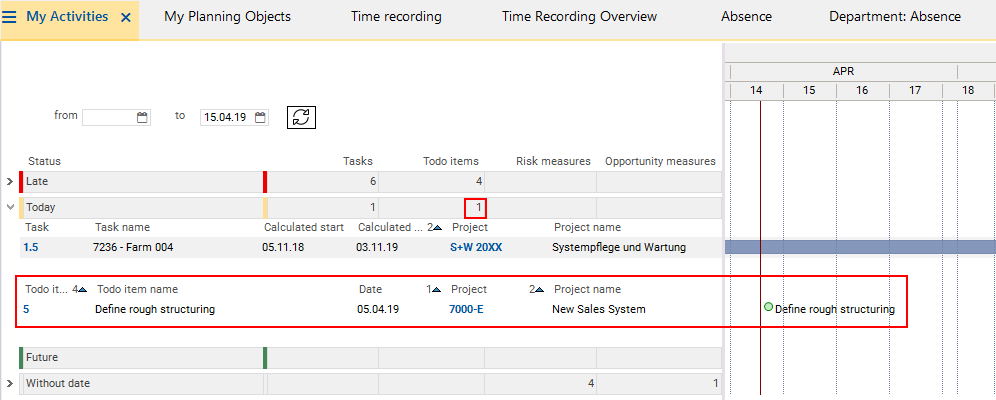Click project name Systempflege und Wartung
This screenshot has height=400, width=996.
[x=619, y=248]
